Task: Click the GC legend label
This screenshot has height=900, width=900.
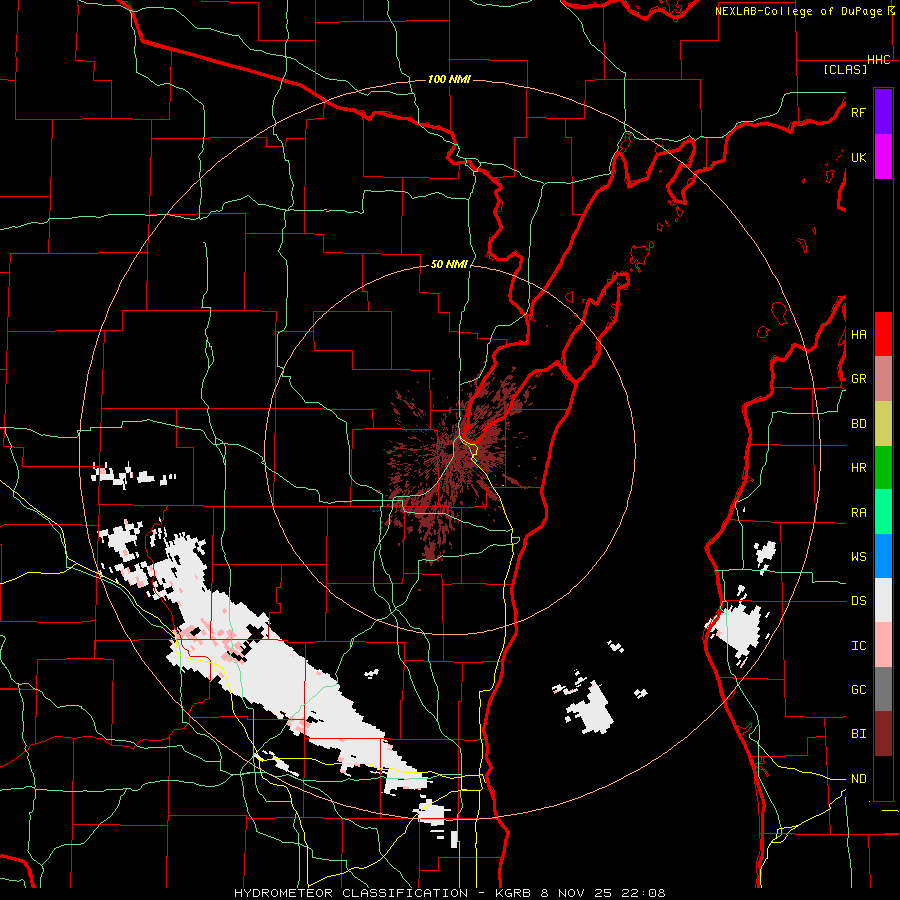Action: [x=858, y=690]
